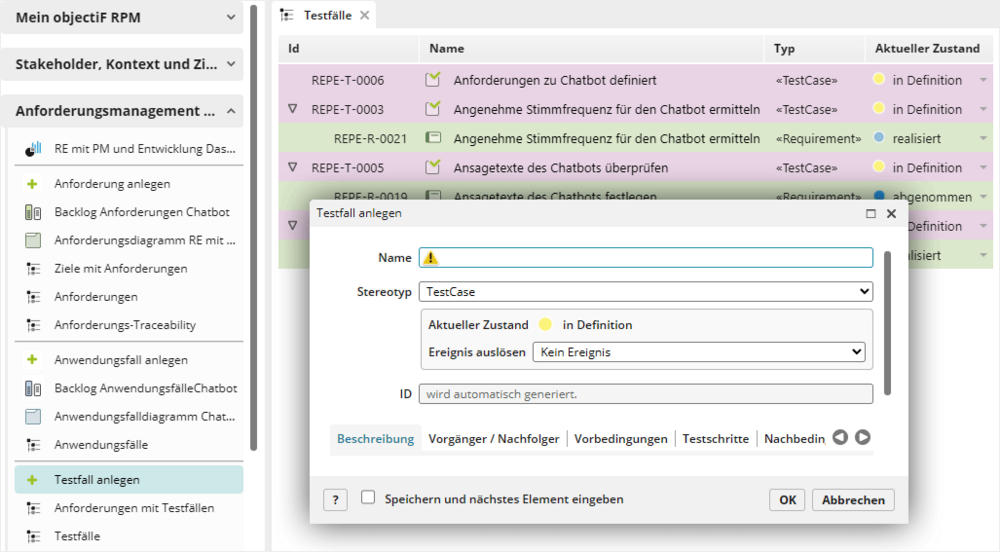Open the Ereignis auslösen dropdown

[698, 352]
